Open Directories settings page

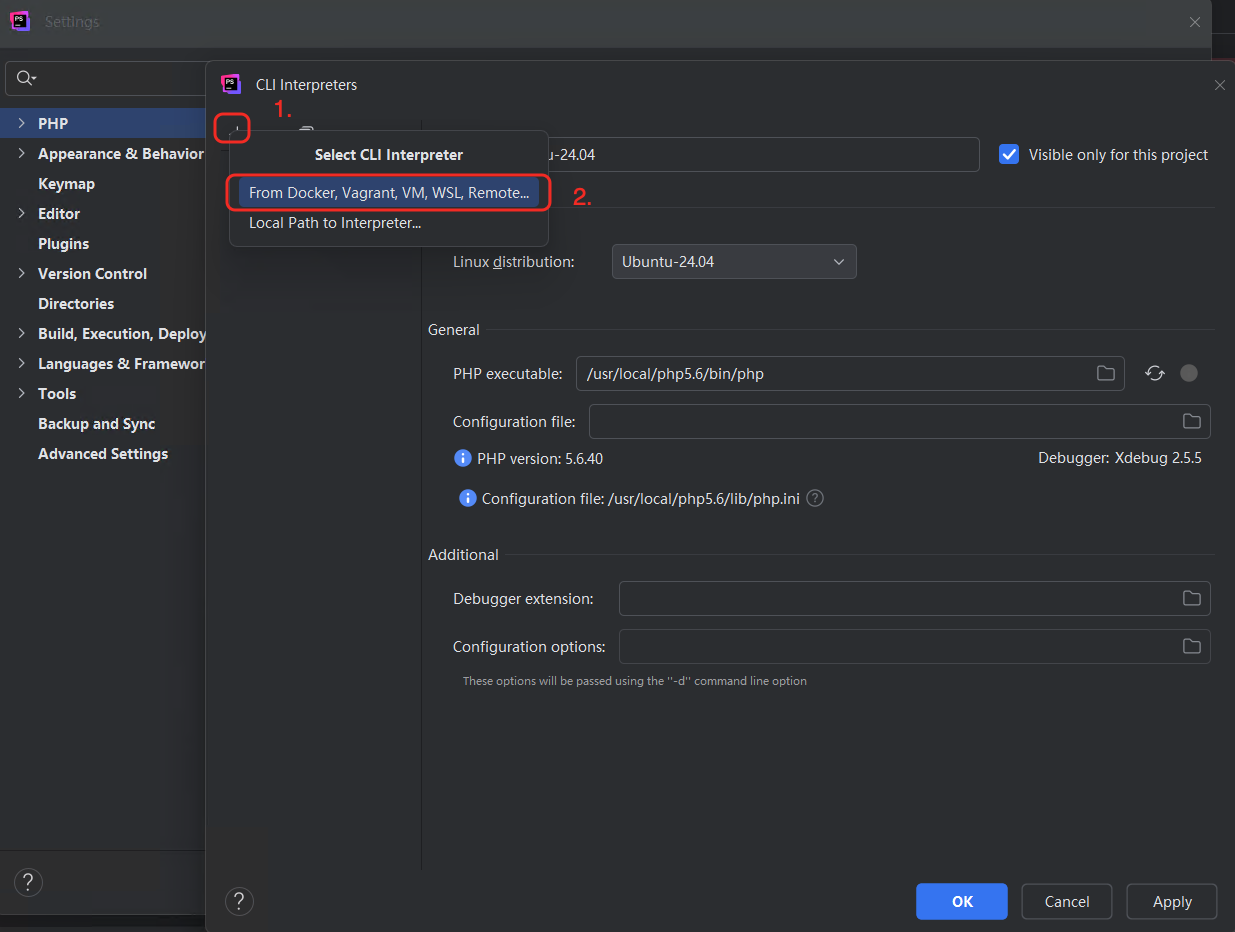tap(76, 304)
